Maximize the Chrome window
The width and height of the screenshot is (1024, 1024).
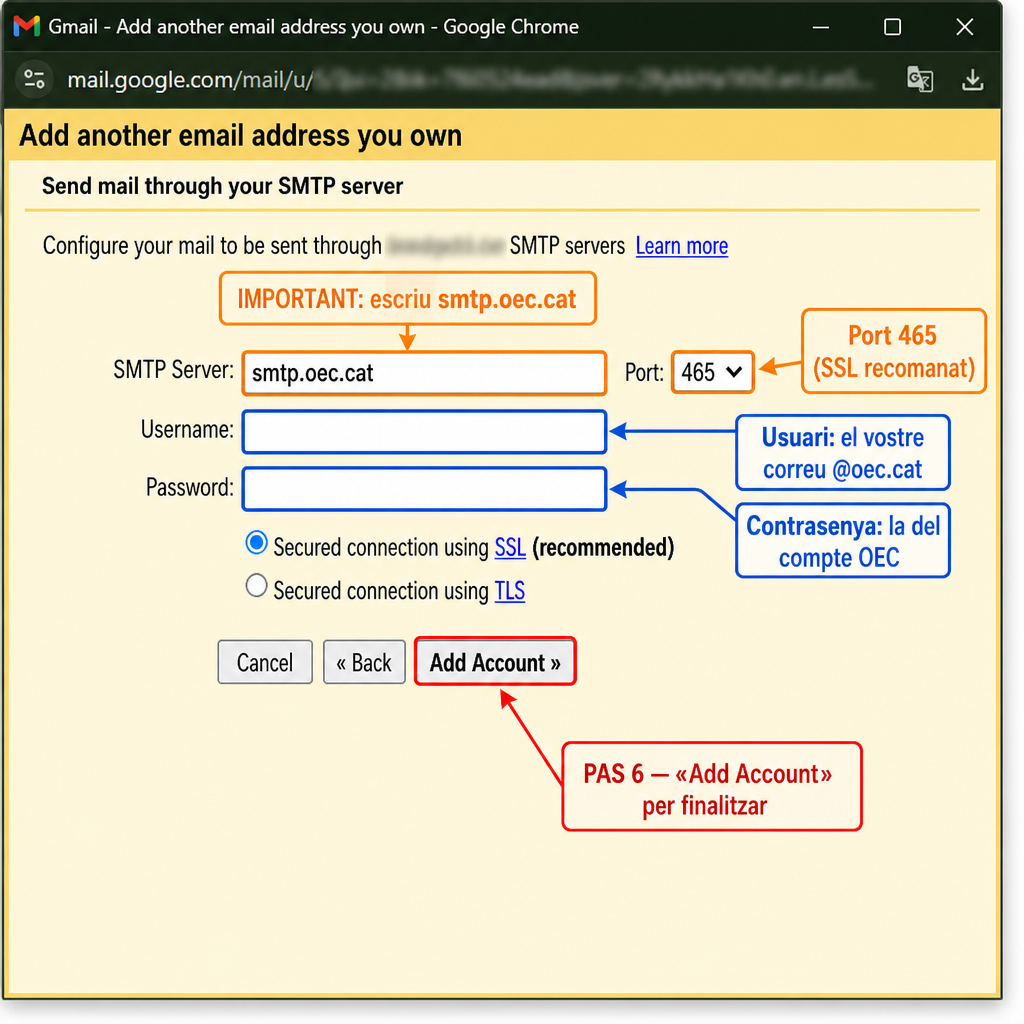click(x=892, y=27)
